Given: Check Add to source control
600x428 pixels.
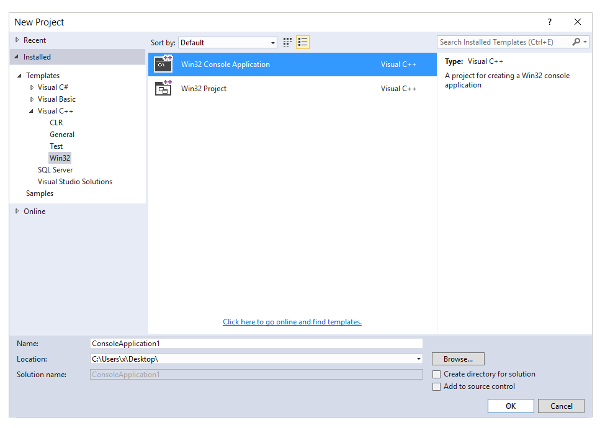Looking at the screenshot, I should [436, 387].
